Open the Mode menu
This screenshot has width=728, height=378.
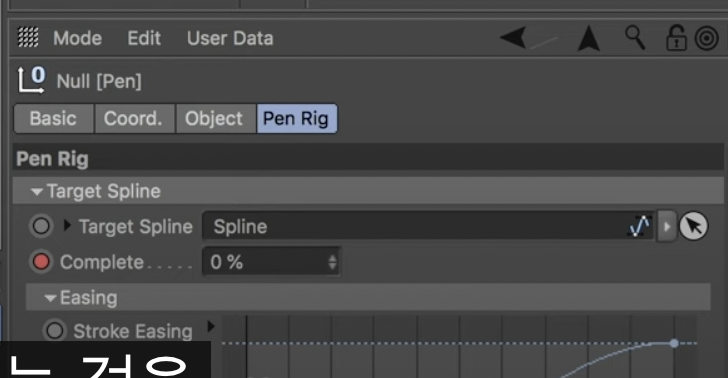pos(78,38)
